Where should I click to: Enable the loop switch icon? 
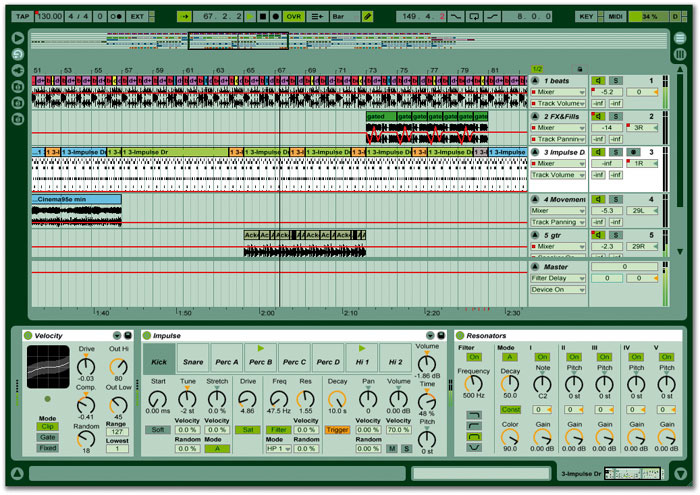click(x=476, y=17)
